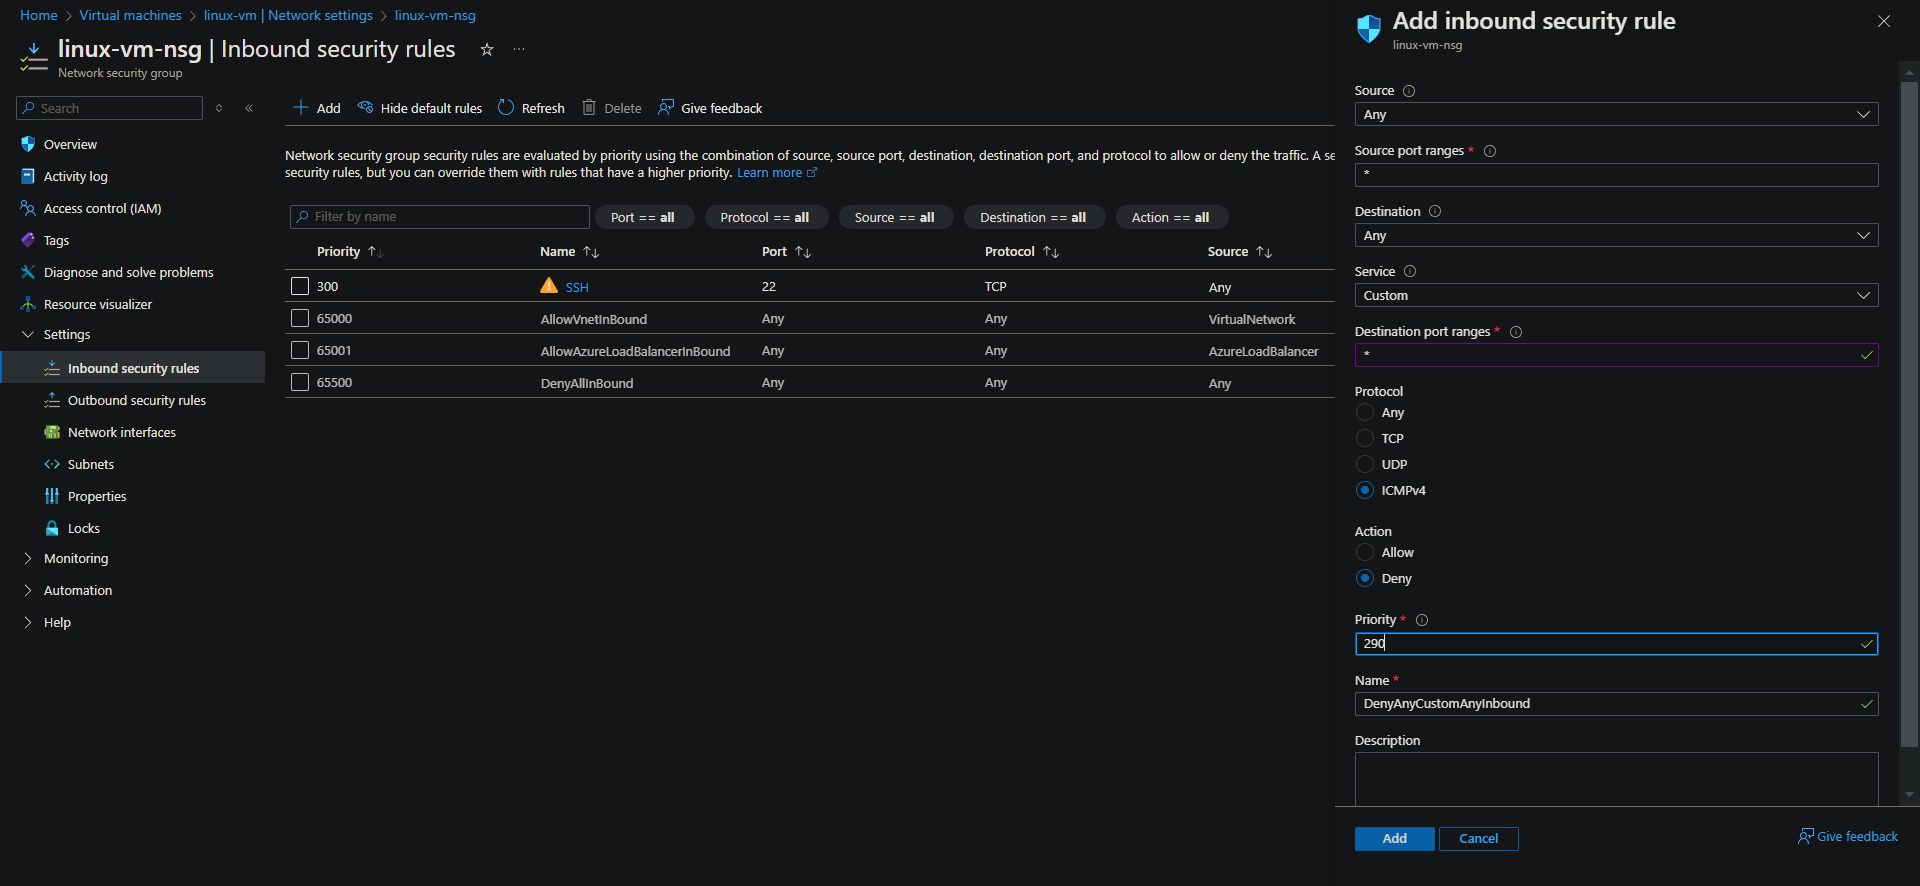Click the Source port ranges info icon
The width and height of the screenshot is (1920, 886).
pos(1490,151)
